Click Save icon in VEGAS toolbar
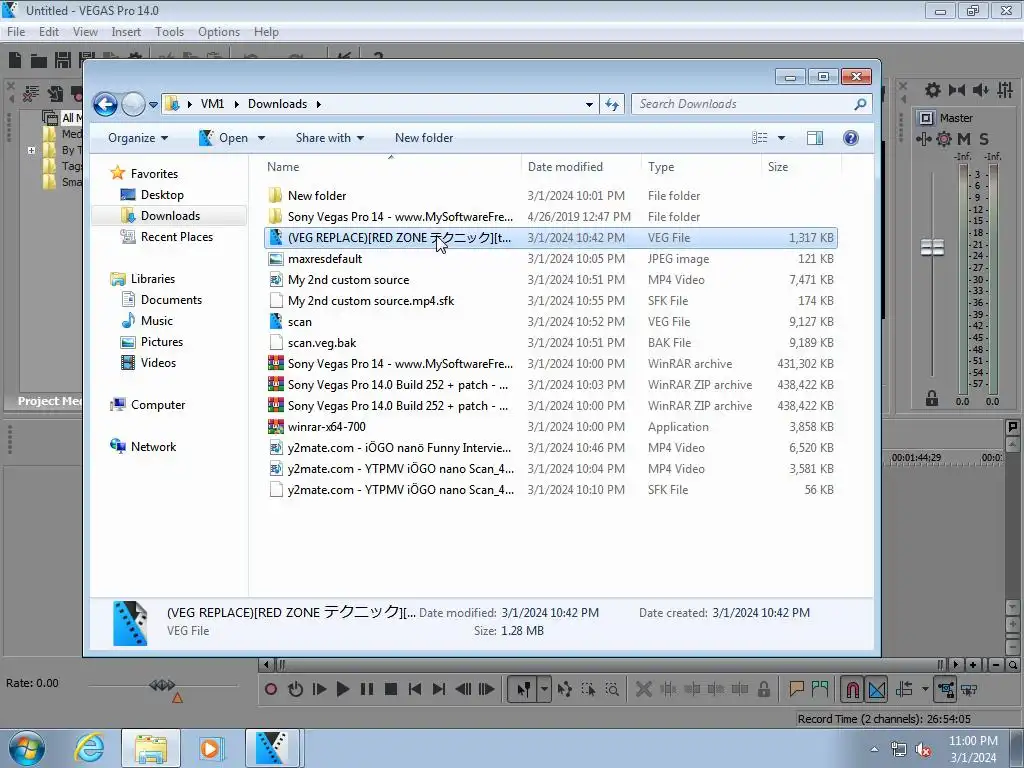1024x768 pixels. point(63,60)
